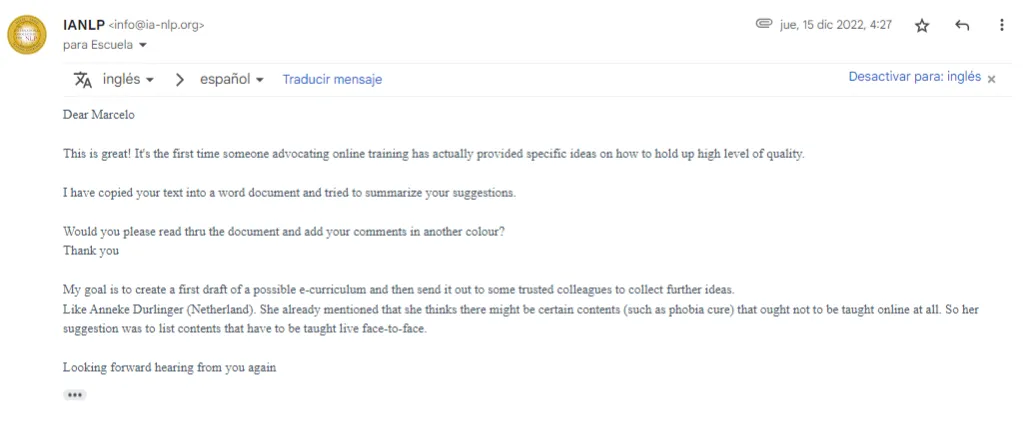Click the paperclip attachment icon
Viewport: 1023px width, 424px height.
[764, 25]
